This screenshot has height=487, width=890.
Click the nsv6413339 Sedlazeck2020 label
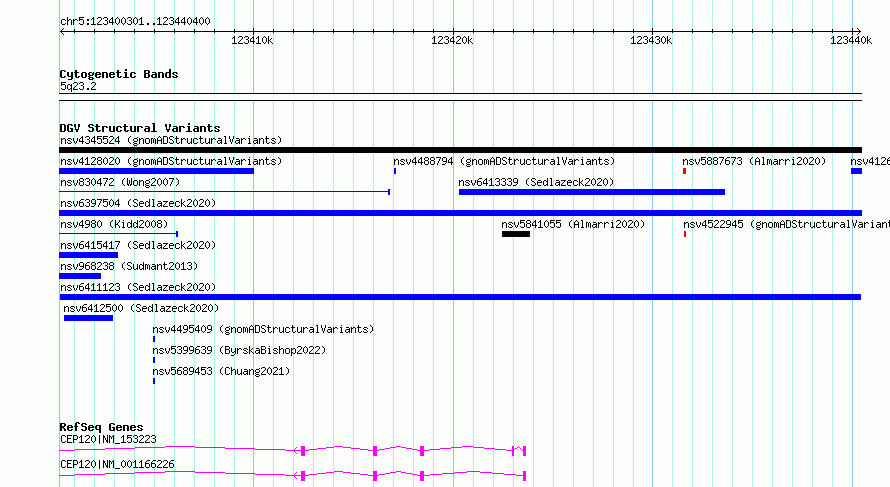click(x=536, y=182)
